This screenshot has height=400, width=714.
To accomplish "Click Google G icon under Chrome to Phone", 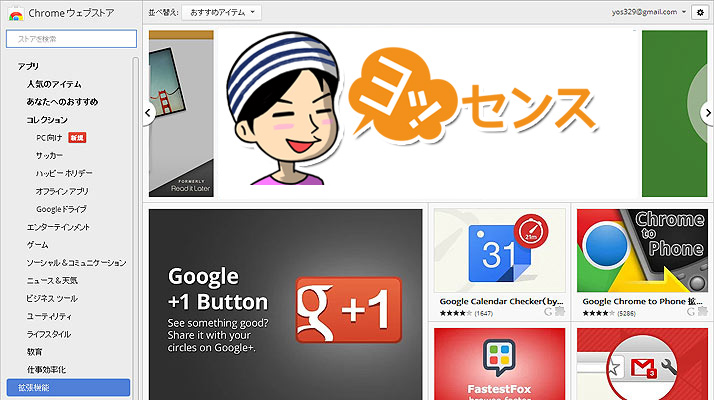I will [691, 312].
